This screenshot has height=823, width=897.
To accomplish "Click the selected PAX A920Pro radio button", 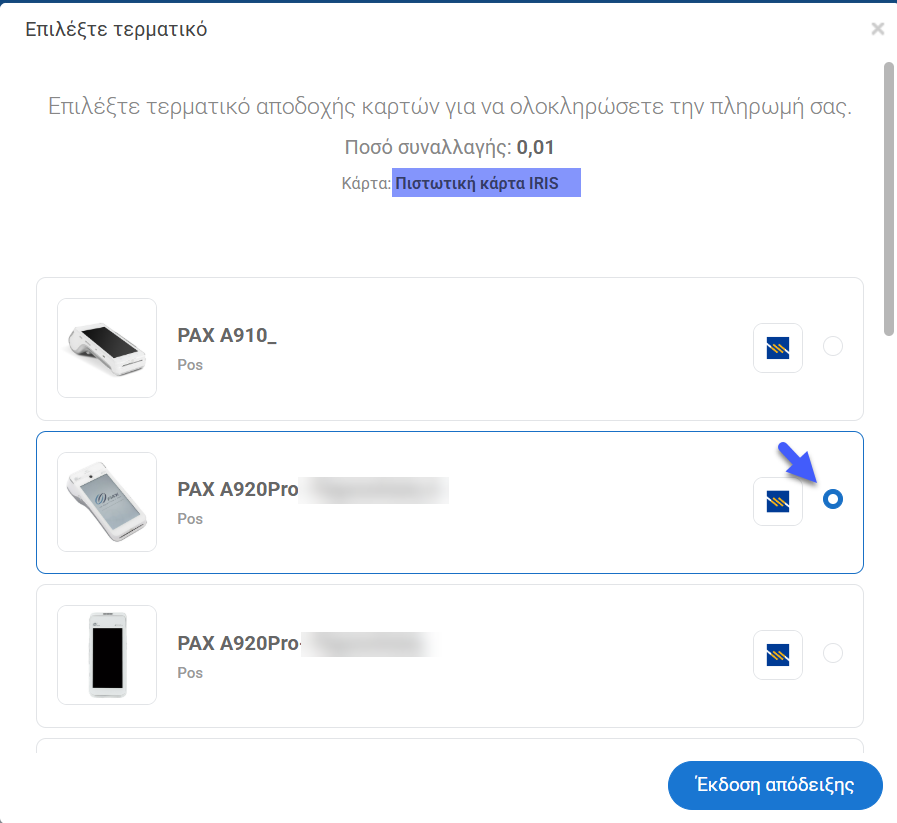I will pyautogui.click(x=832, y=499).
